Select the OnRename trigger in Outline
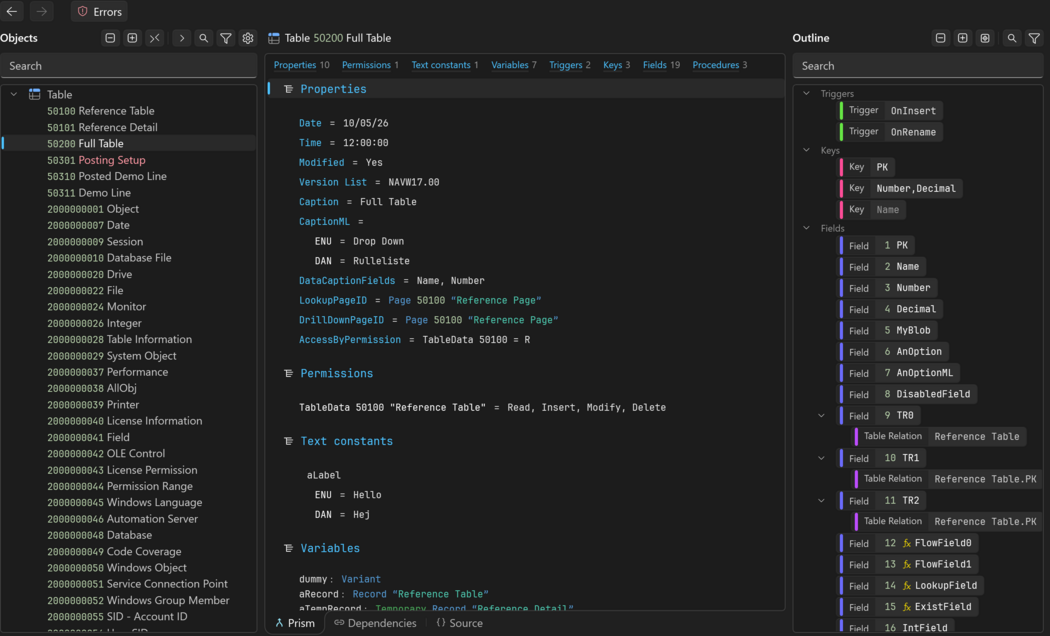The image size is (1050, 636). pyautogui.click(x=891, y=132)
